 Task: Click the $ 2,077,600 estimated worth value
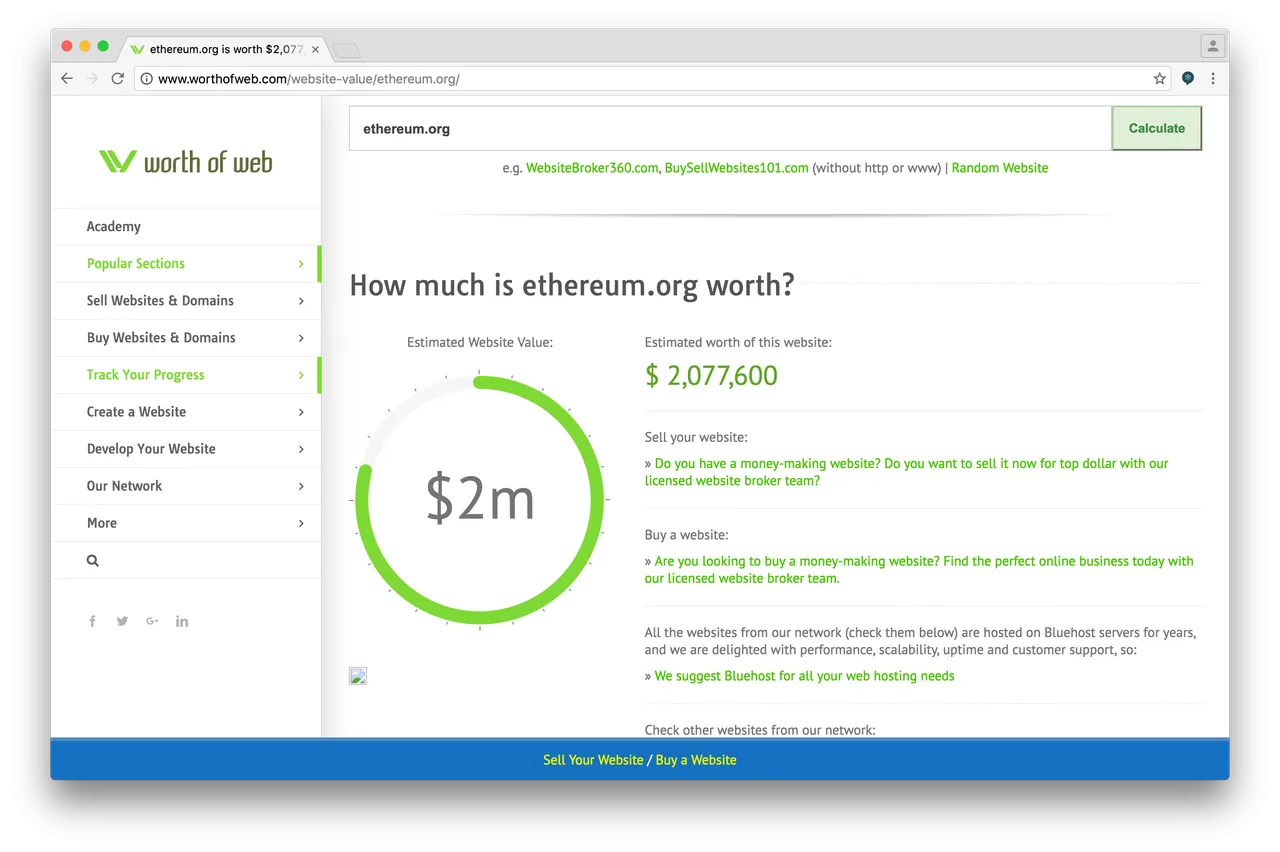click(x=711, y=376)
